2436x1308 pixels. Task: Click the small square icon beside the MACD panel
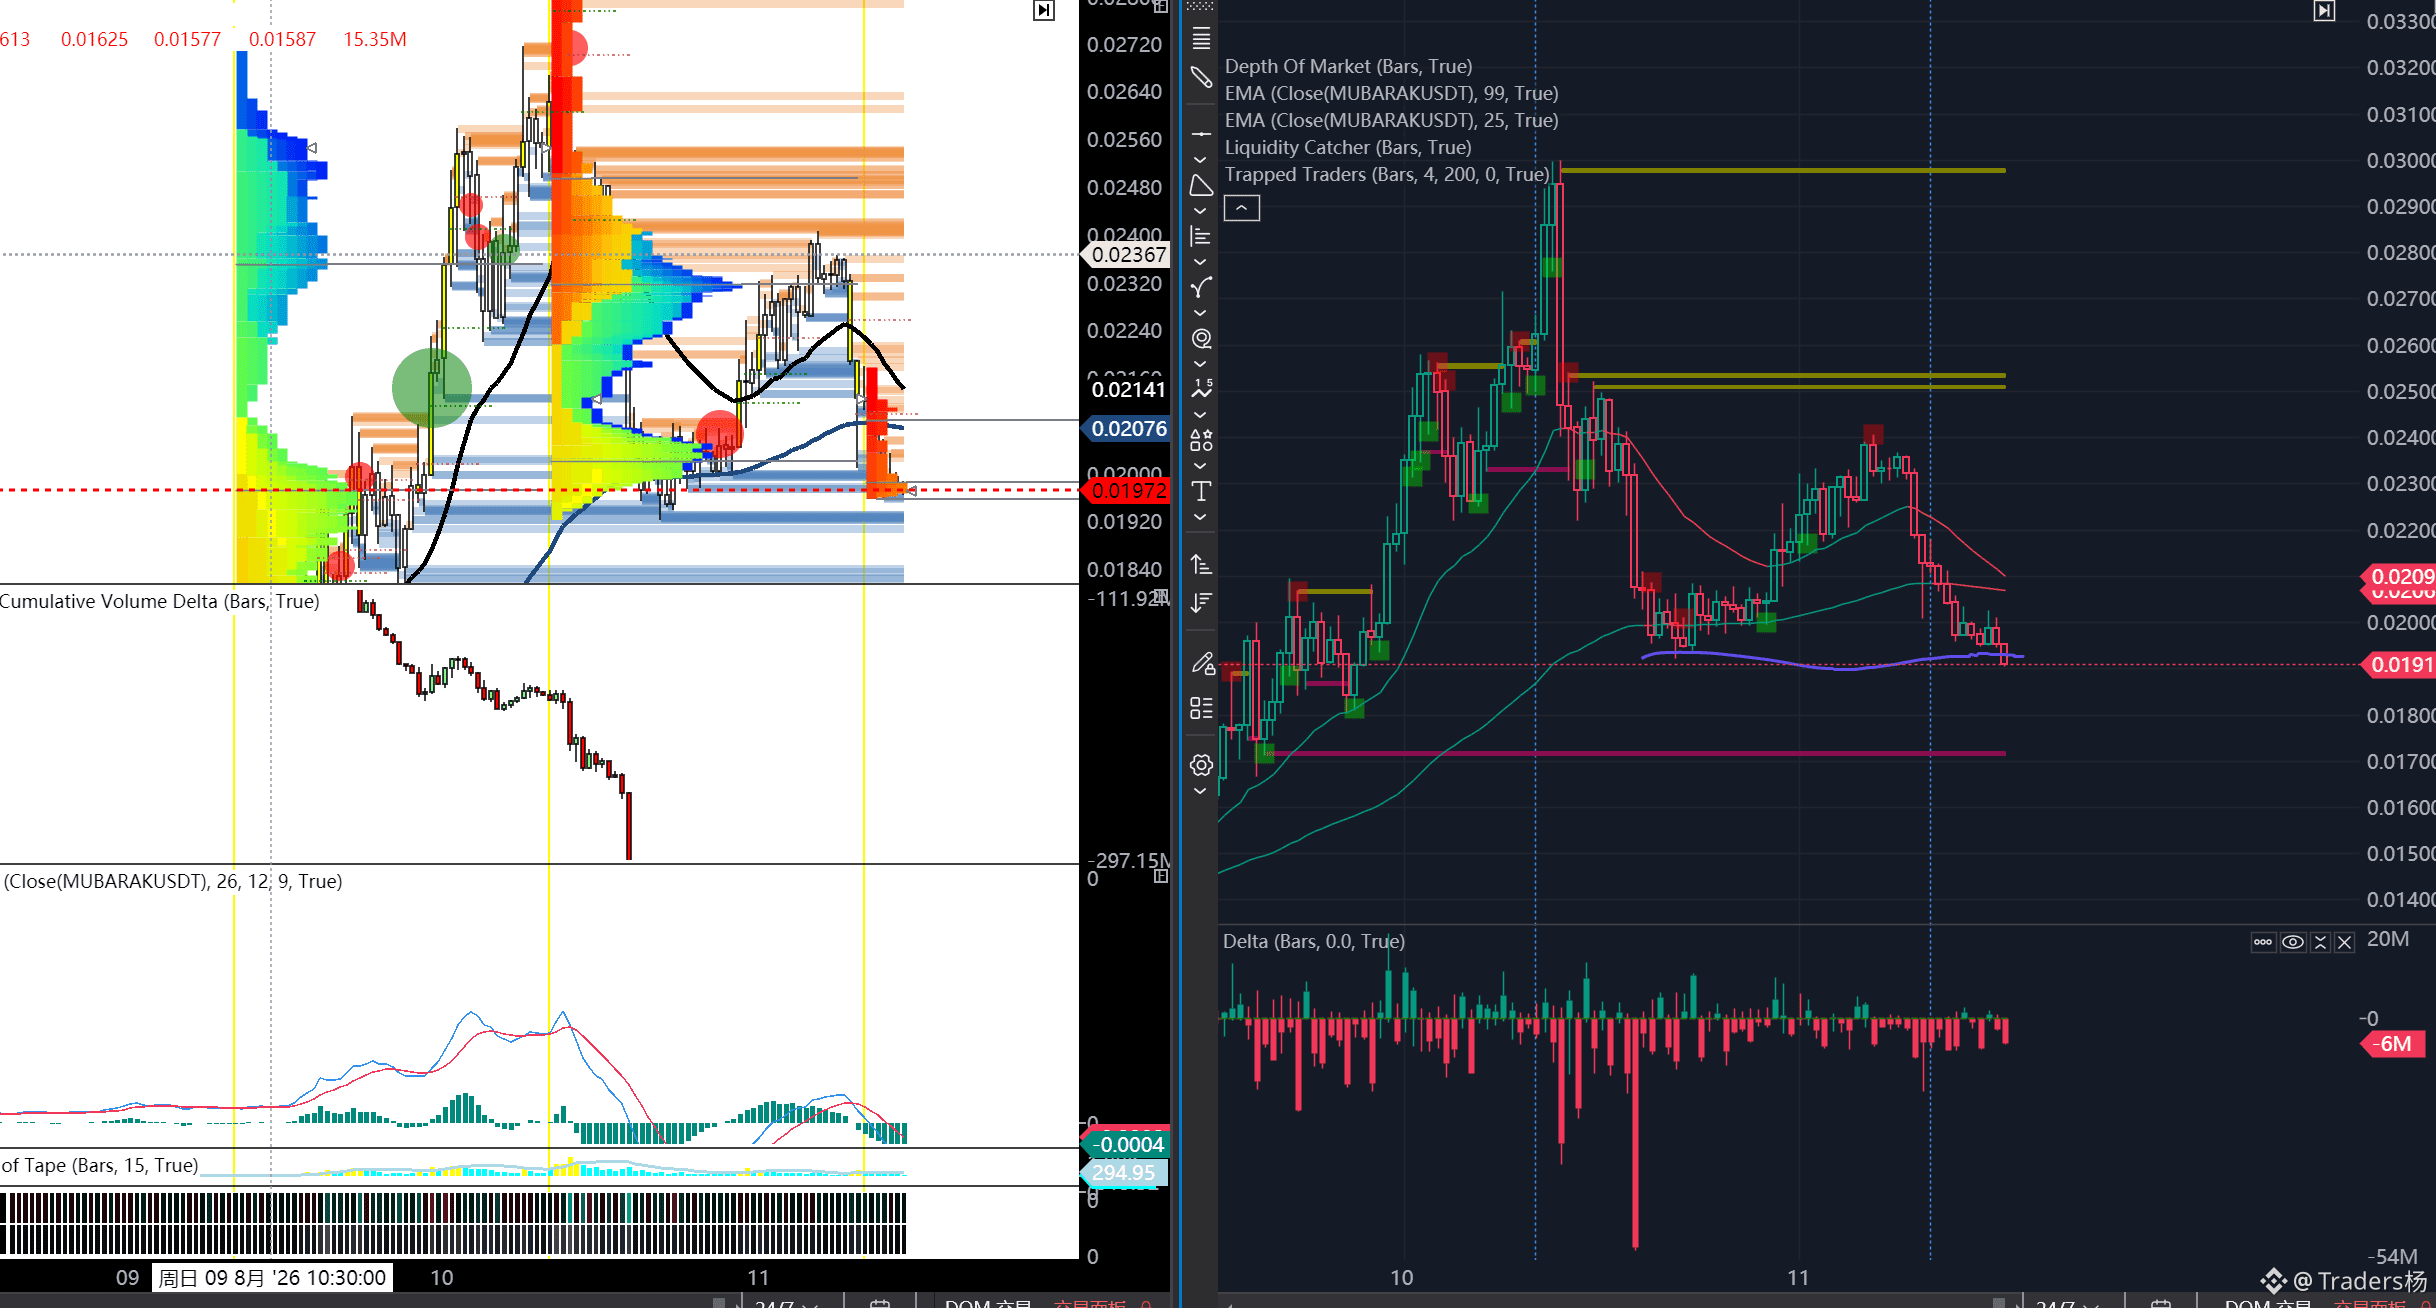pos(1161,876)
